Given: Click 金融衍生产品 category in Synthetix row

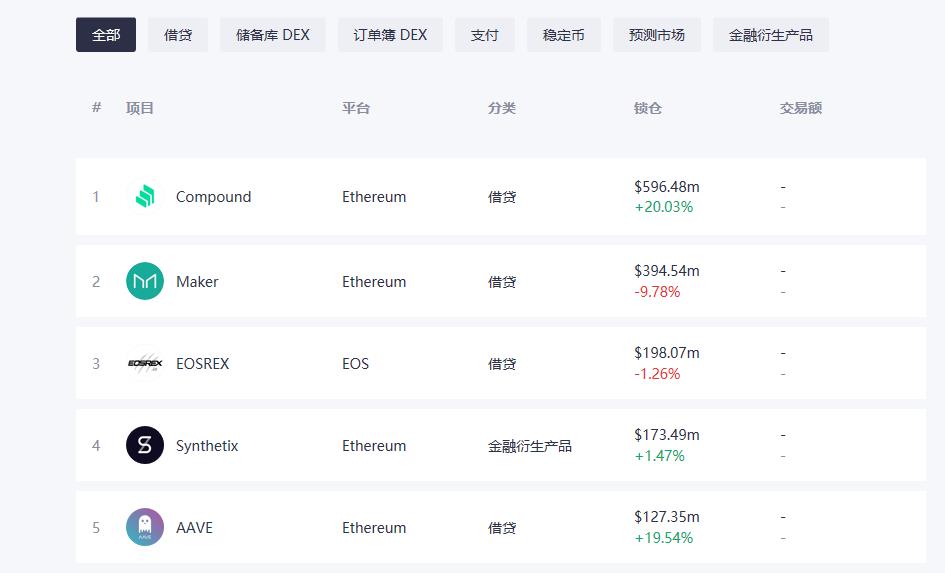Looking at the screenshot, I should pos(529,446).
